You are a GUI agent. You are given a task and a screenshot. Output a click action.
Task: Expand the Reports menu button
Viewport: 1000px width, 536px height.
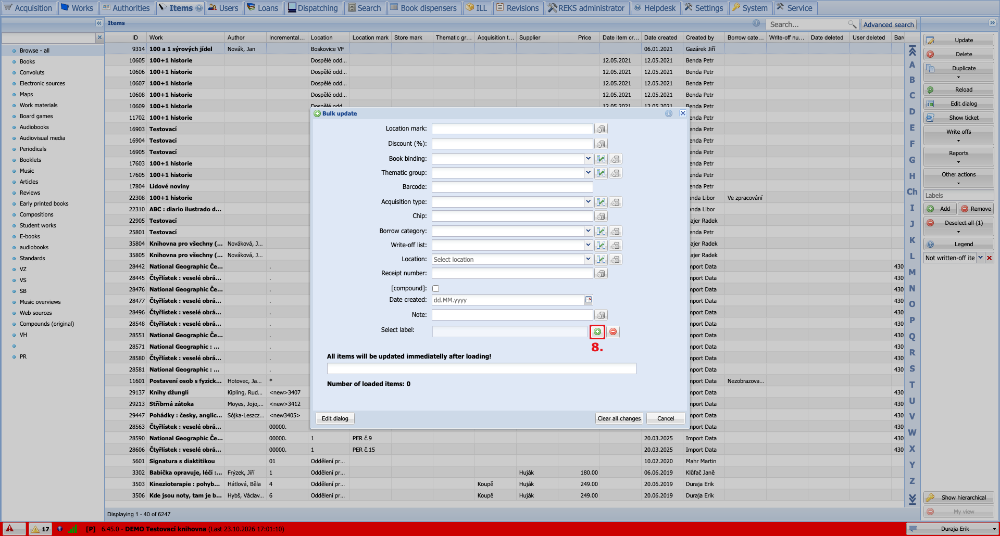pos(958,156)
